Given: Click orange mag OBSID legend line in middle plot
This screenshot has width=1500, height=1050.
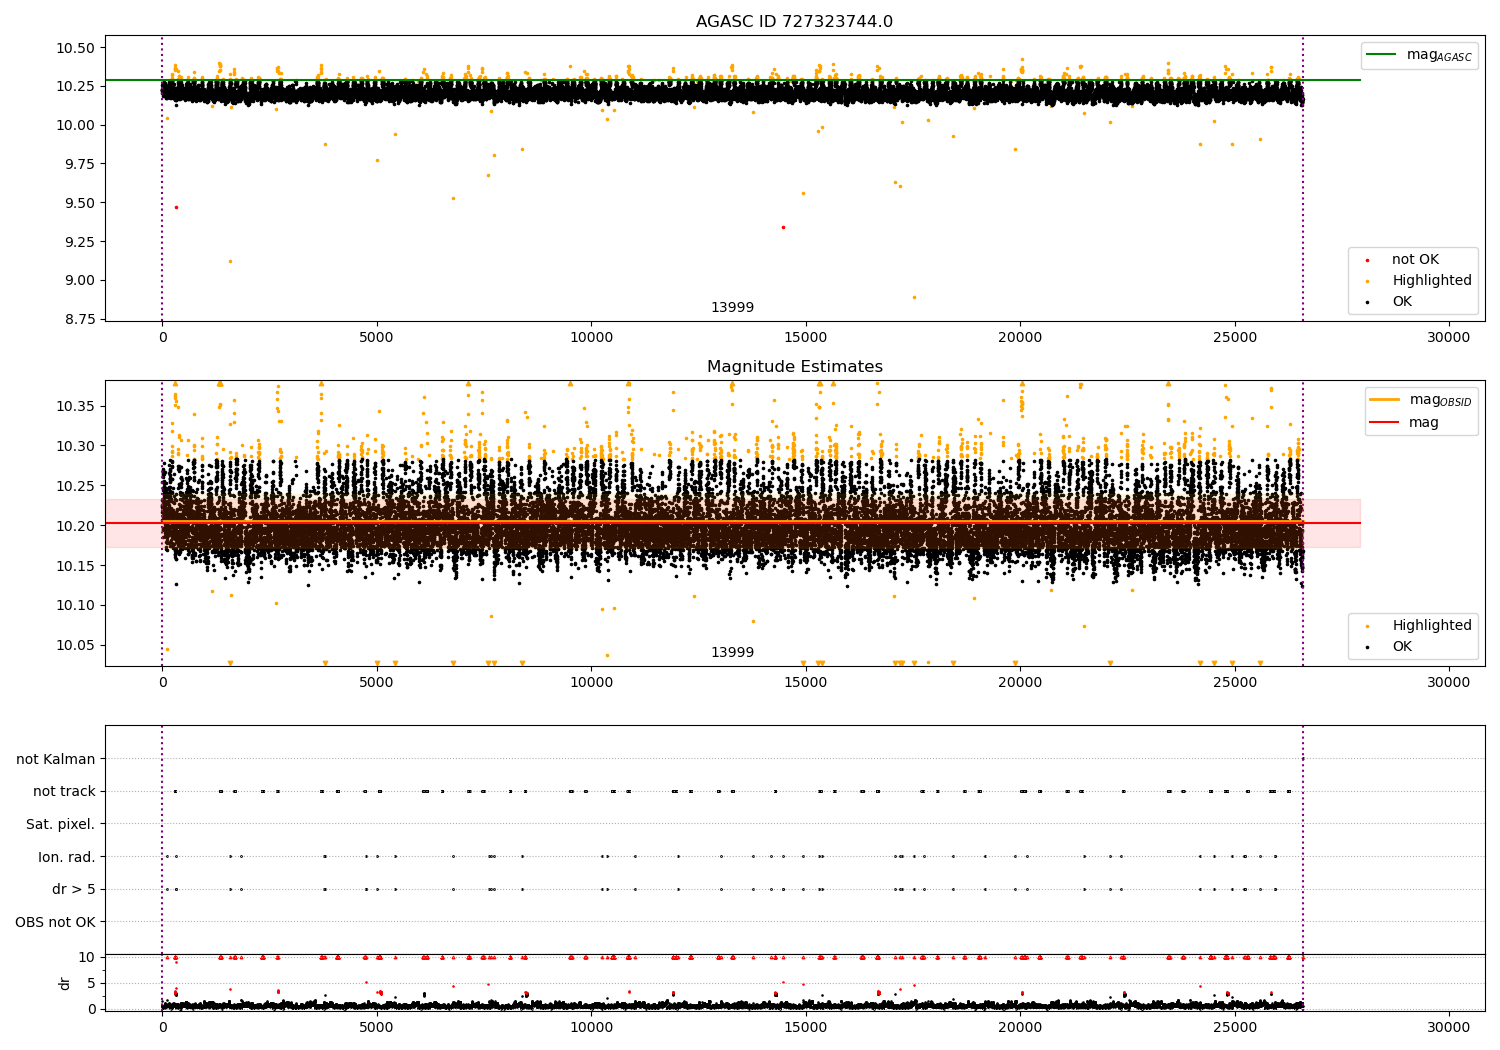Looking at the screenshot, I should click(x=1385, y=400).
